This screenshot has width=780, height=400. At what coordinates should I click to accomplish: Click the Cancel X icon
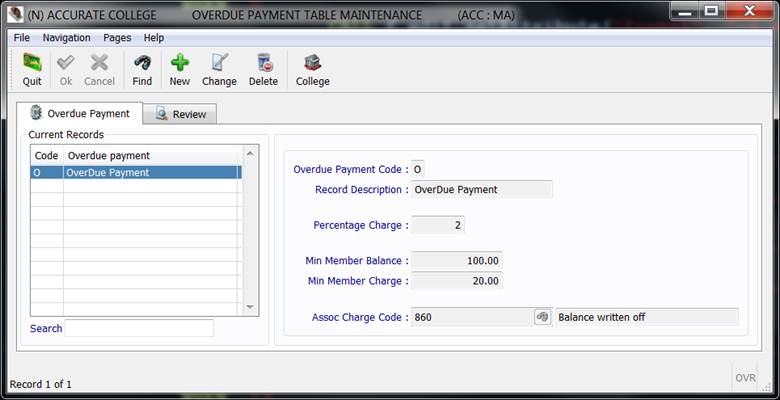[x=99, y=64]
